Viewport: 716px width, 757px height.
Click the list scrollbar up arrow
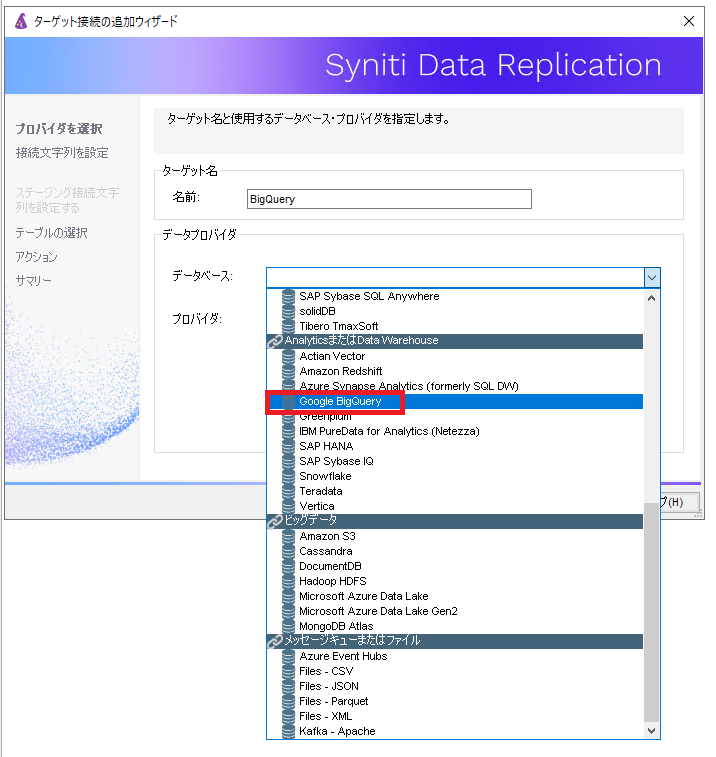[651, 298]
